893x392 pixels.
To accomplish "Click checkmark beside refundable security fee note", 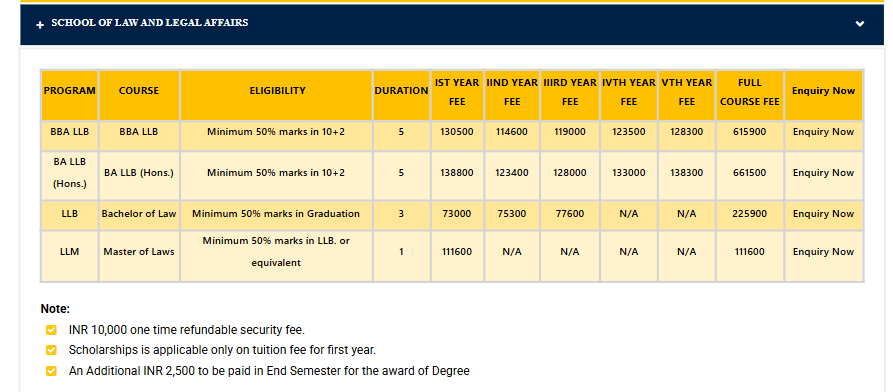I will (51, 330).
